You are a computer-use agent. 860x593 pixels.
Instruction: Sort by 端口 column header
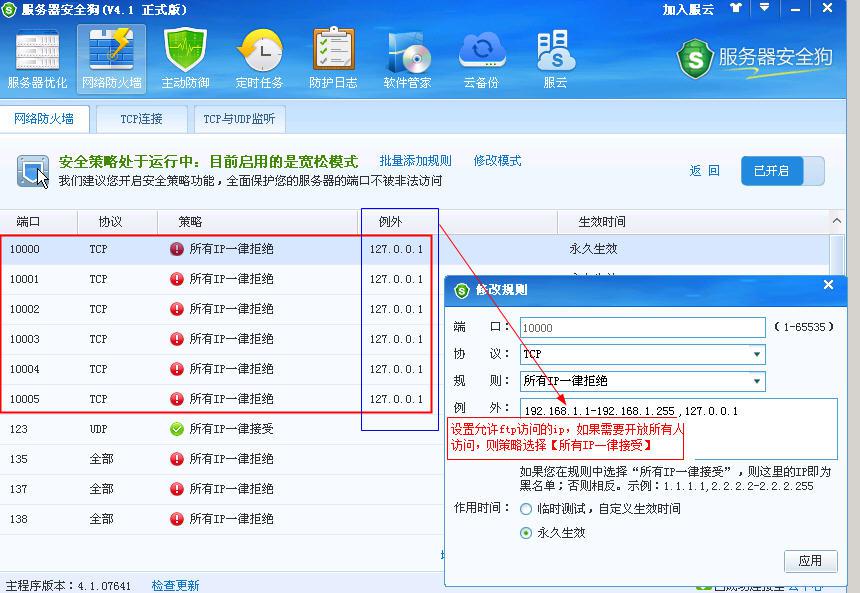tap(38, 222)
